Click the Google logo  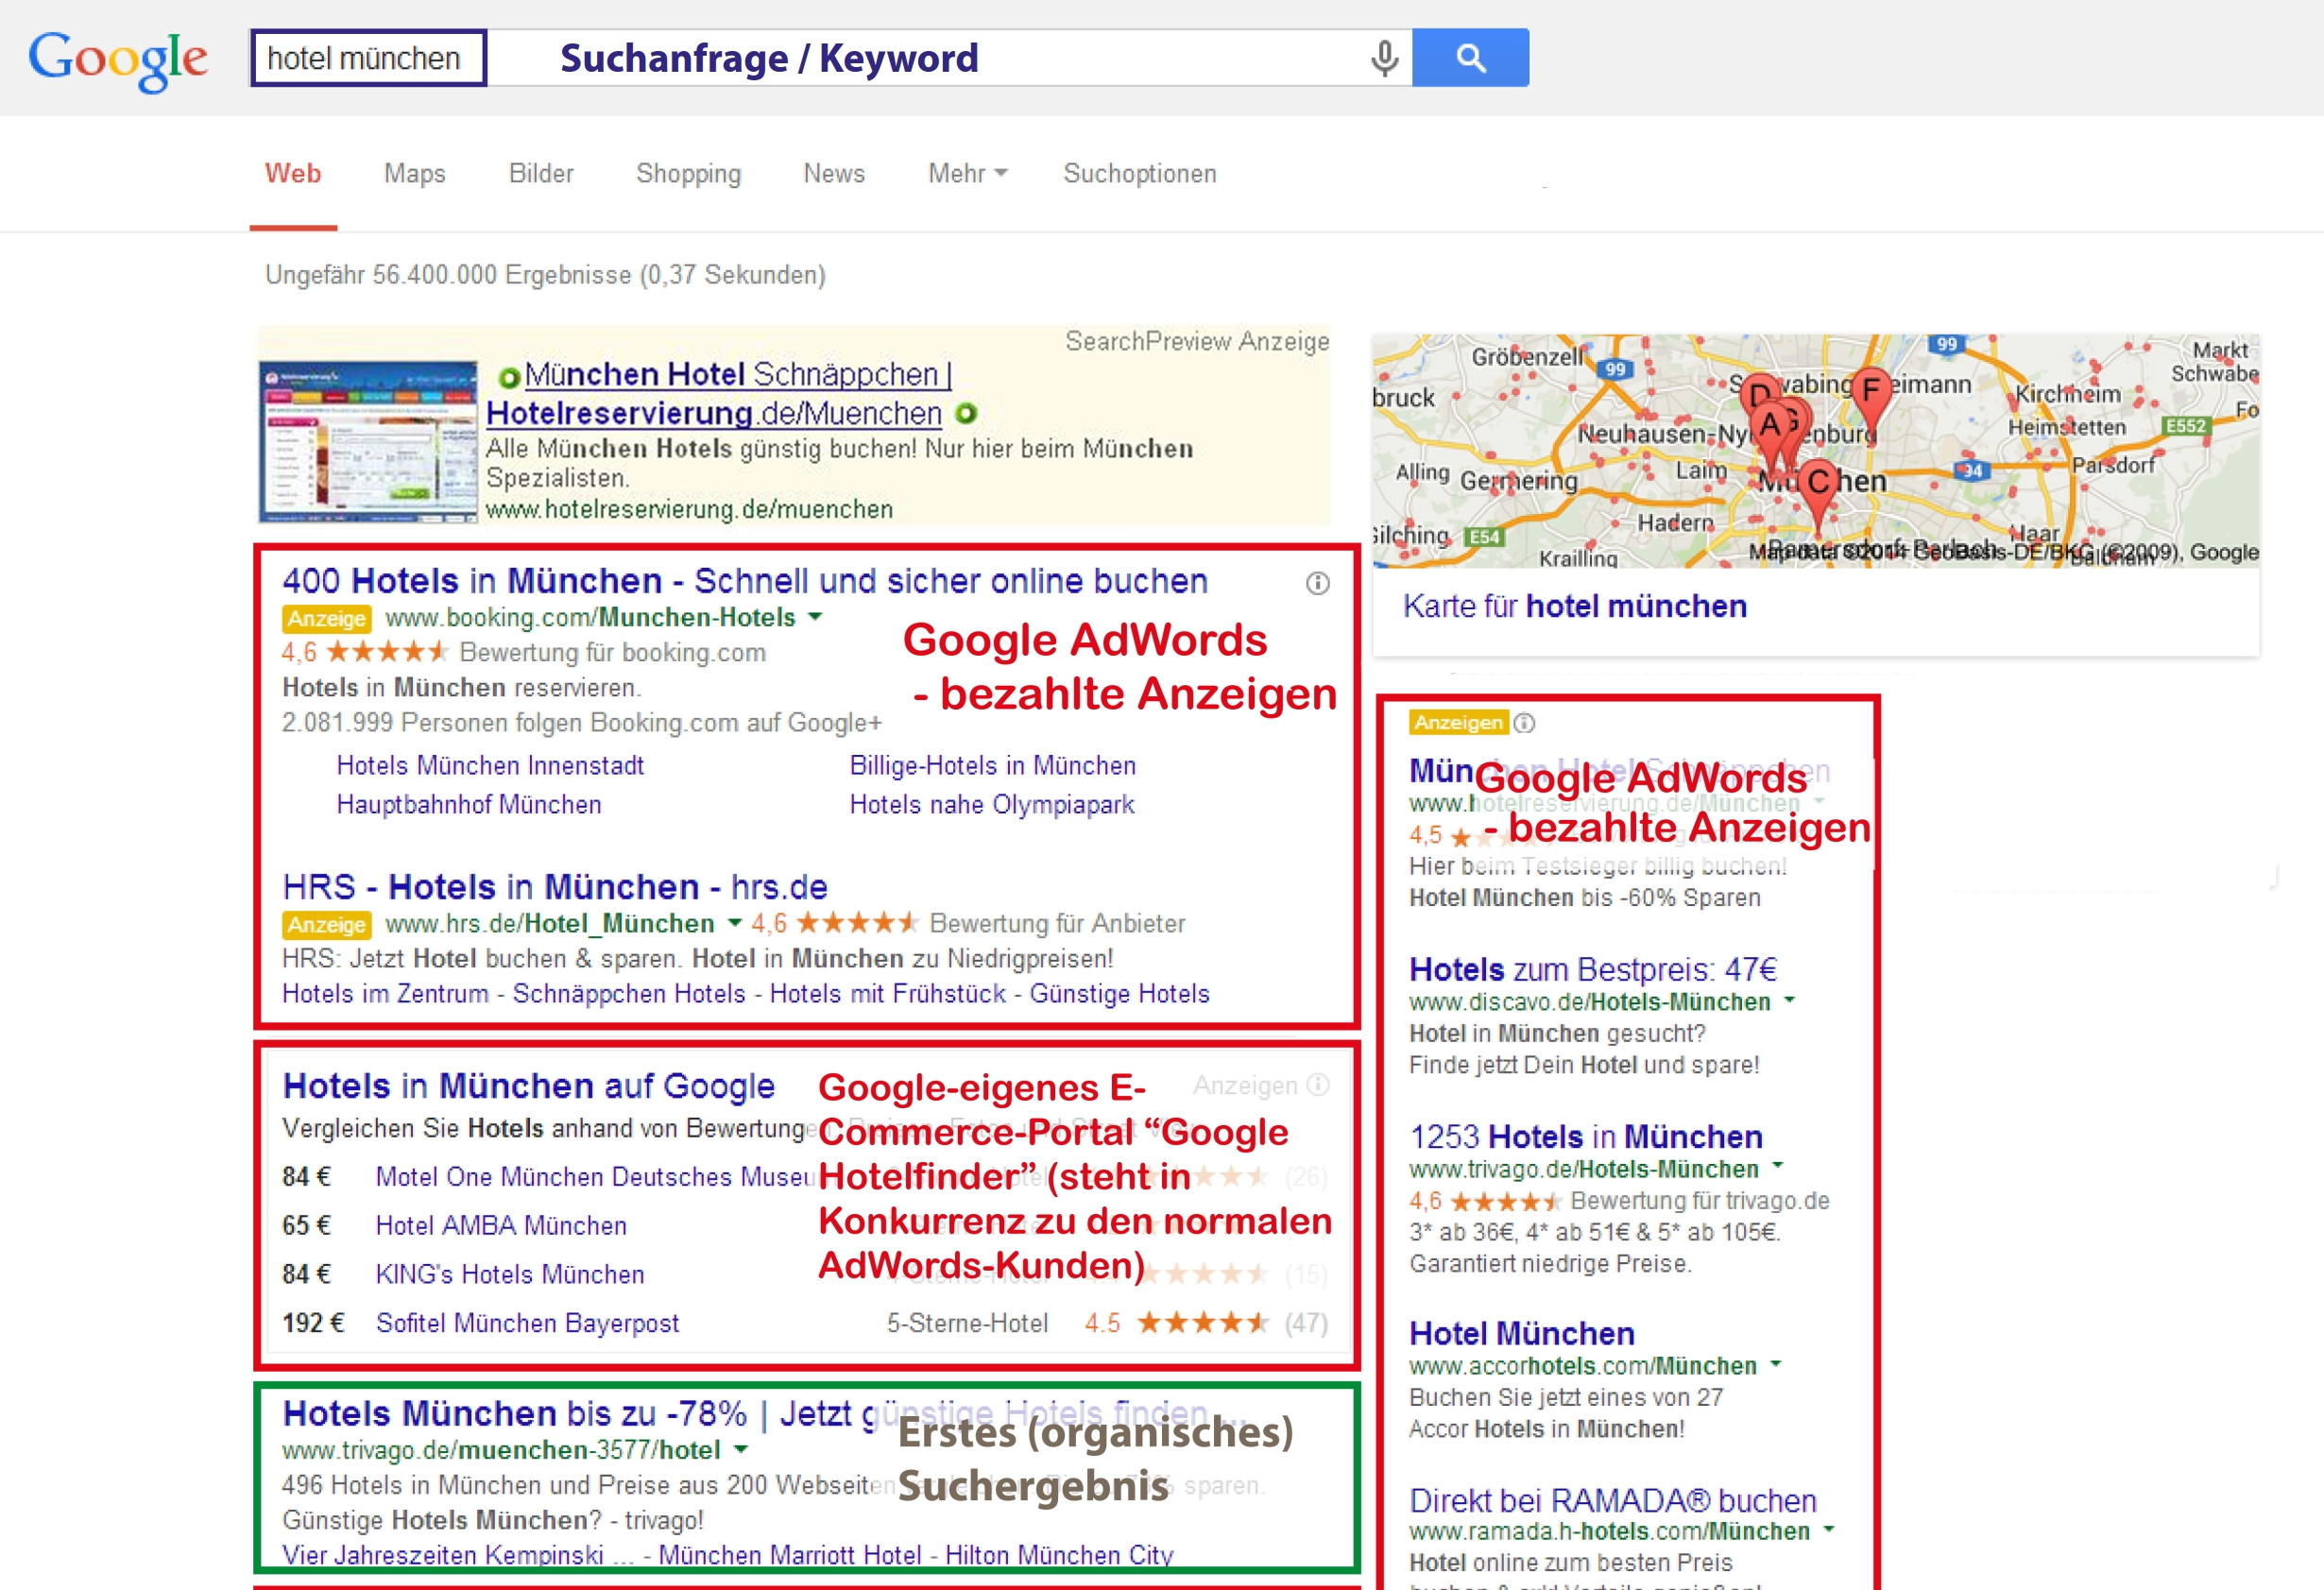point(118,60)
